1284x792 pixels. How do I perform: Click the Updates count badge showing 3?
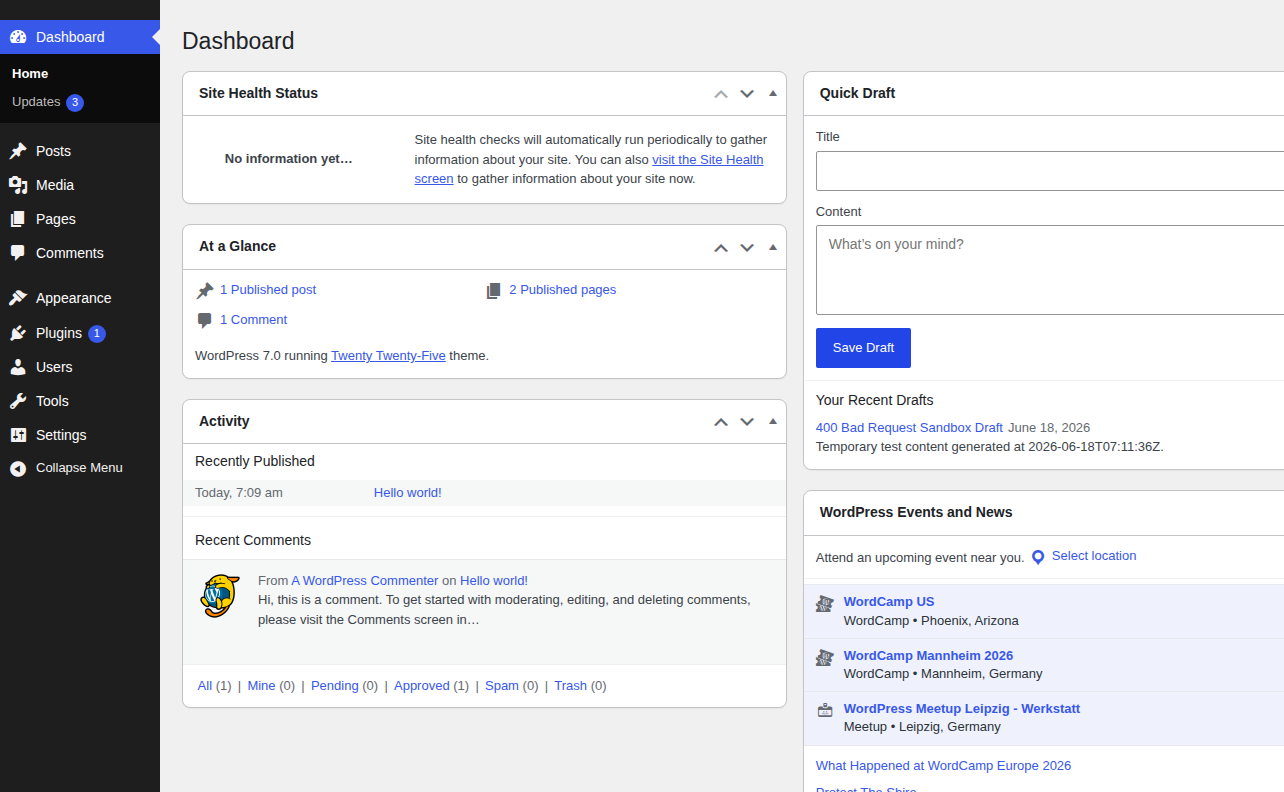[x=75, y=102]
